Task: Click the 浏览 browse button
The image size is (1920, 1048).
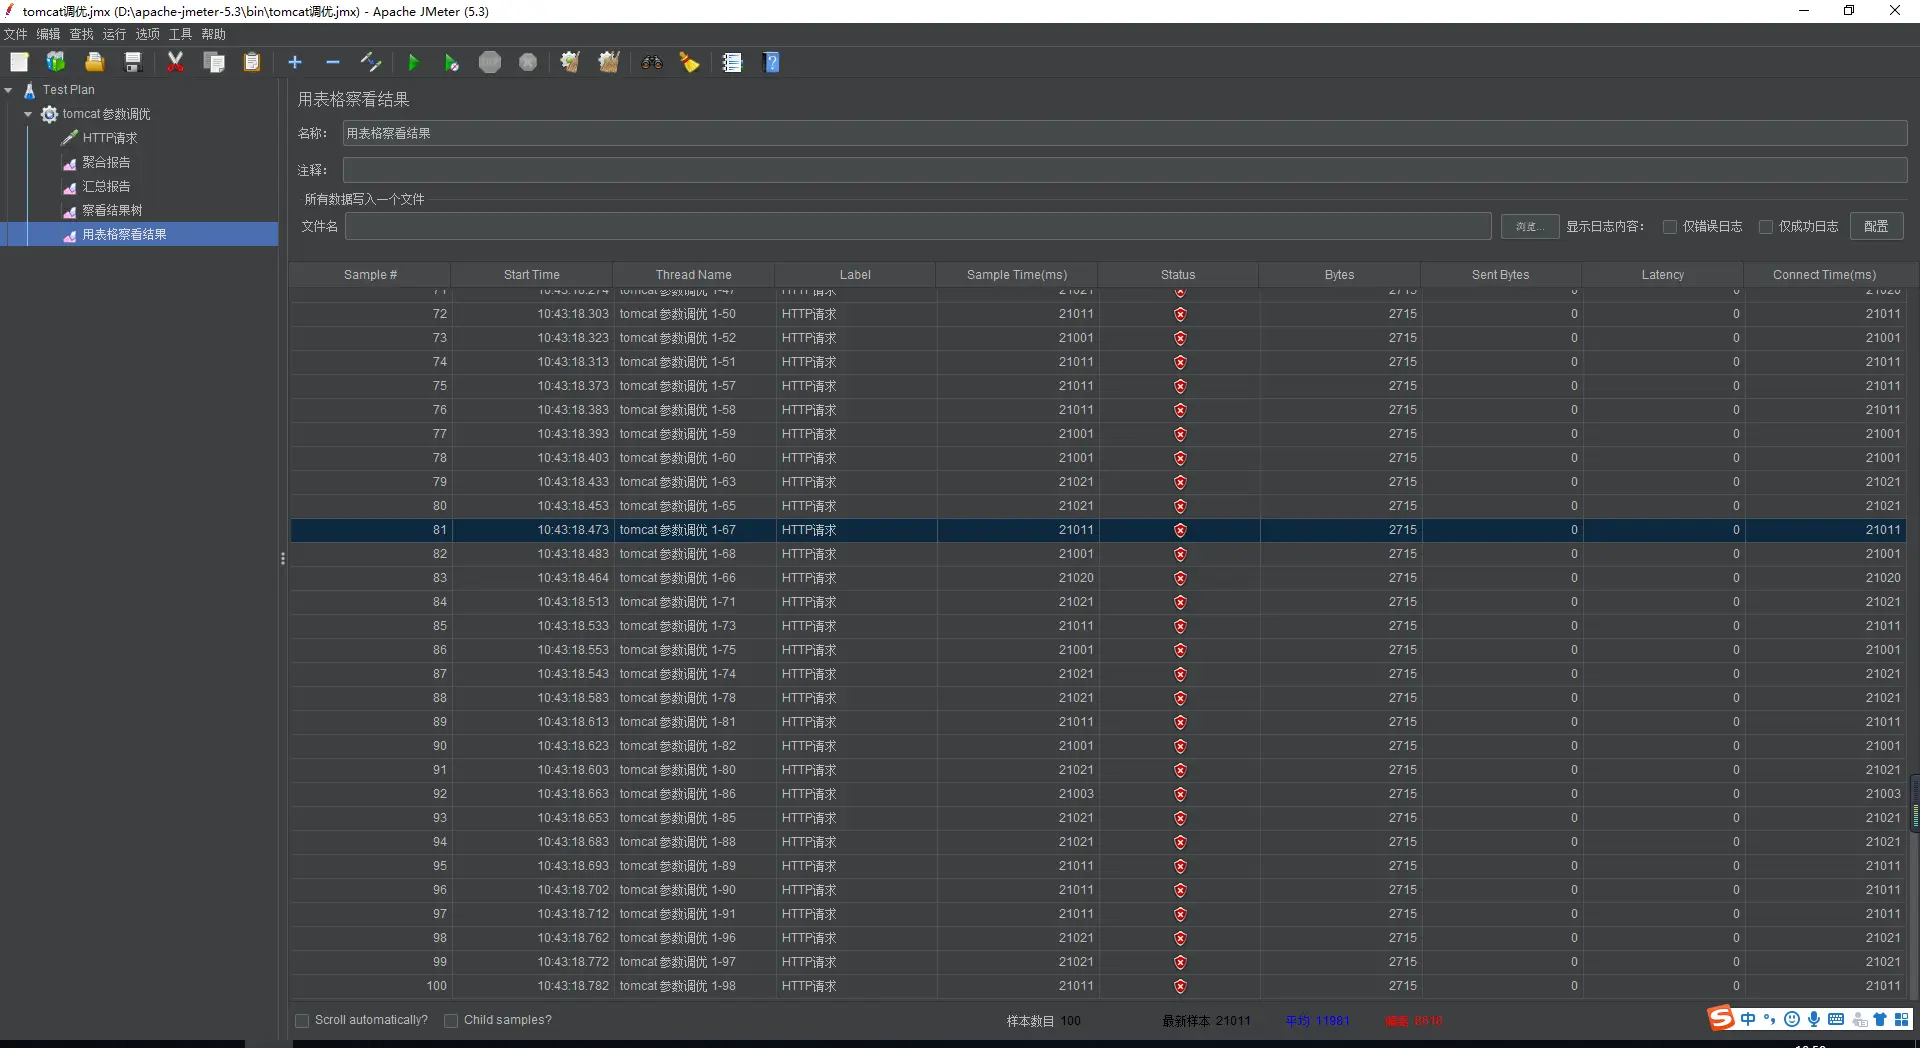Action: tap(1530, 227)
